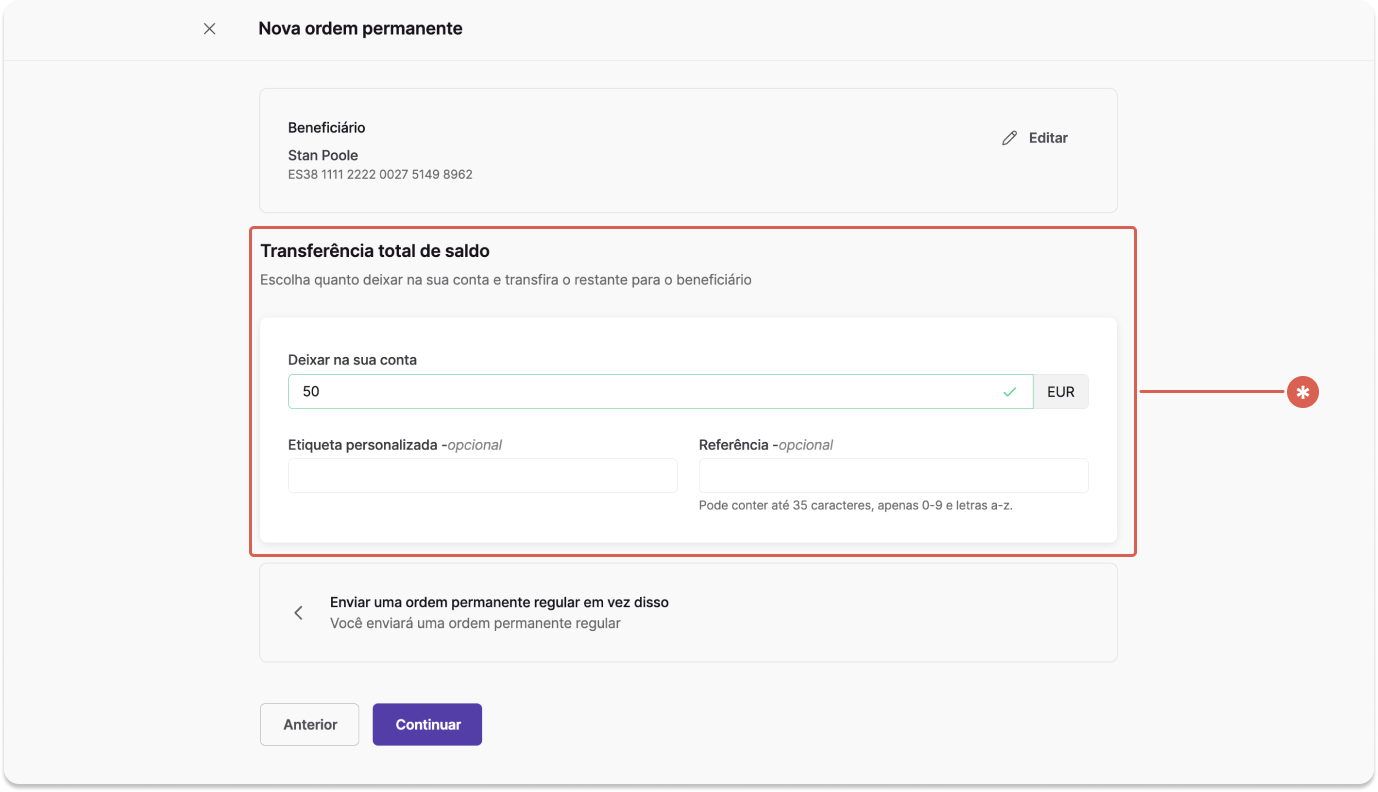Click the Nova ordem permanente title
This screenshot has height=792, width=1378.
point(360,29)
